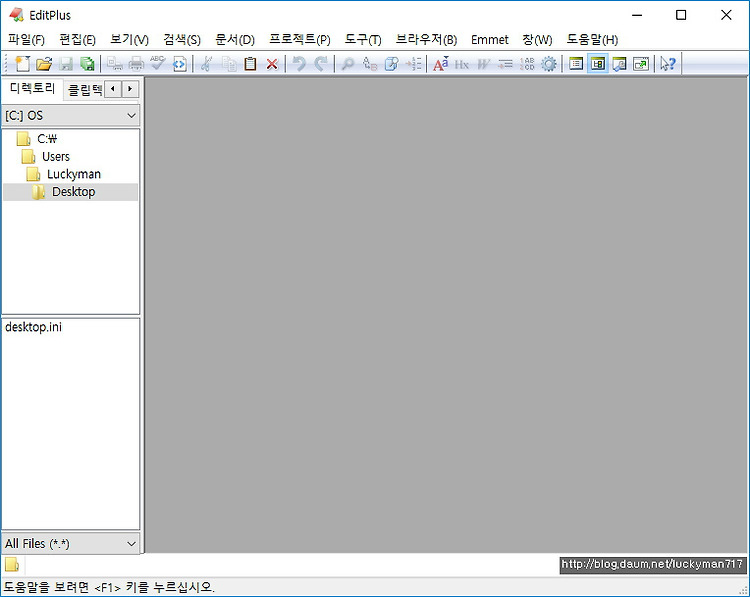Click the context help arrow-question icon
750x597 pixels.
[x=668, y=64]
